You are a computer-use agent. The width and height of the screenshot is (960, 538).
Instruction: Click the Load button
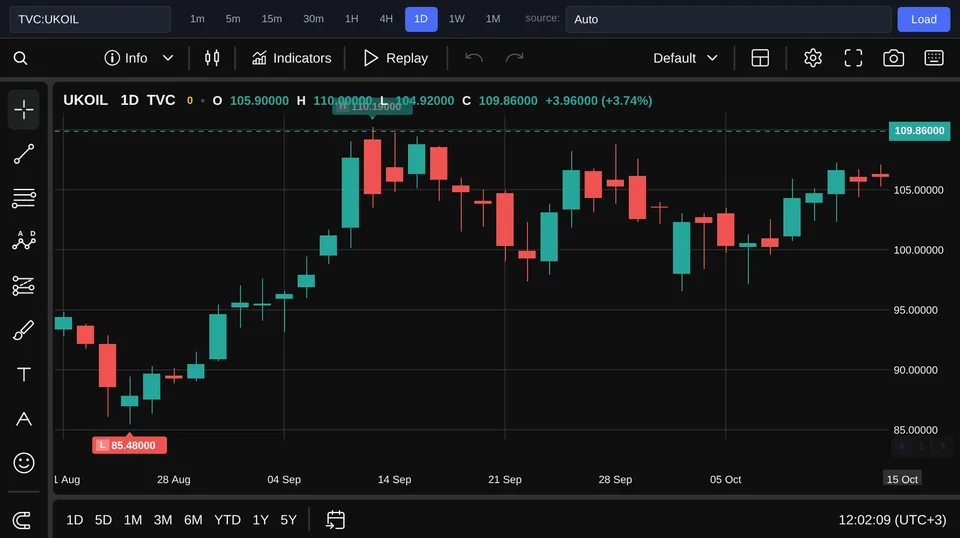tap(923, 19)
